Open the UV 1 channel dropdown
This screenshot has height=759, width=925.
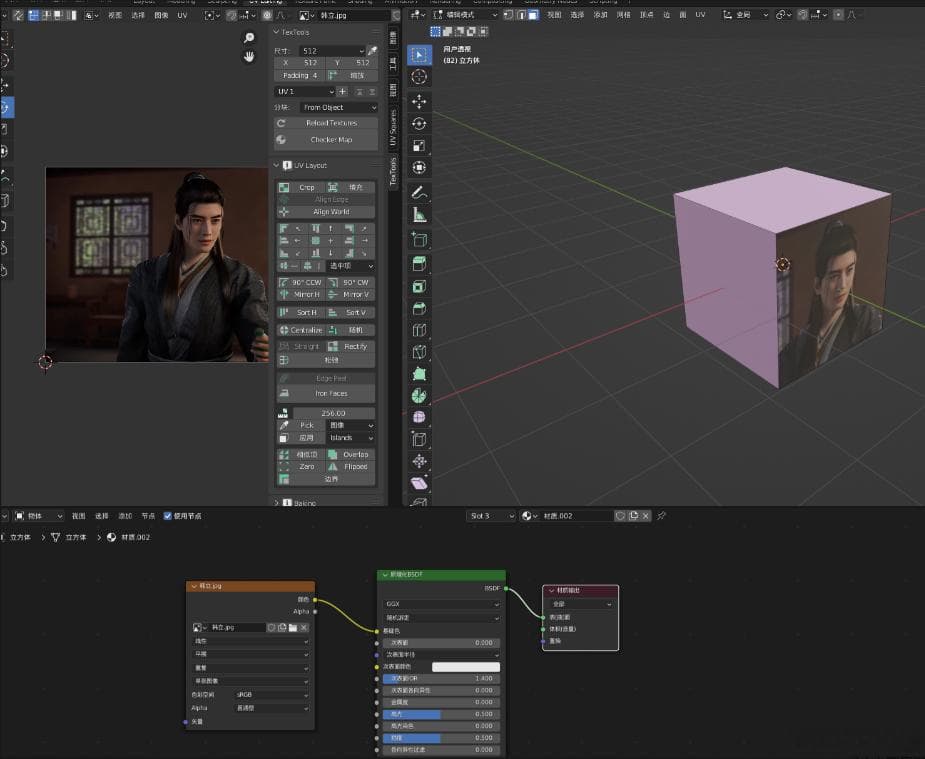(x=305, y=91)
